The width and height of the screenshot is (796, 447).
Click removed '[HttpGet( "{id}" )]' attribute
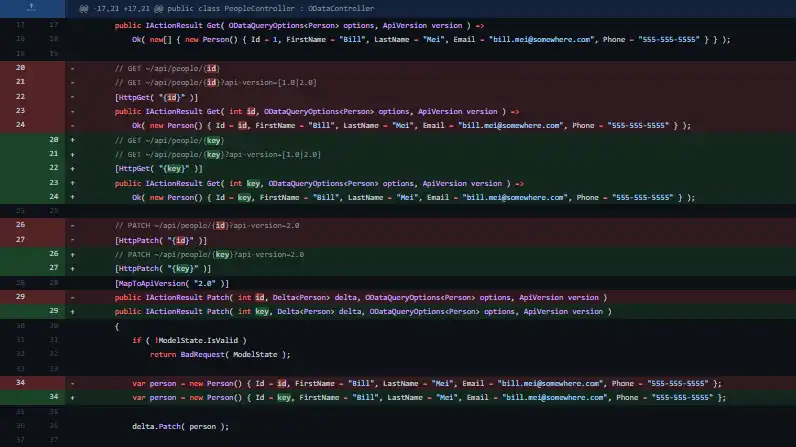[156, 97]
